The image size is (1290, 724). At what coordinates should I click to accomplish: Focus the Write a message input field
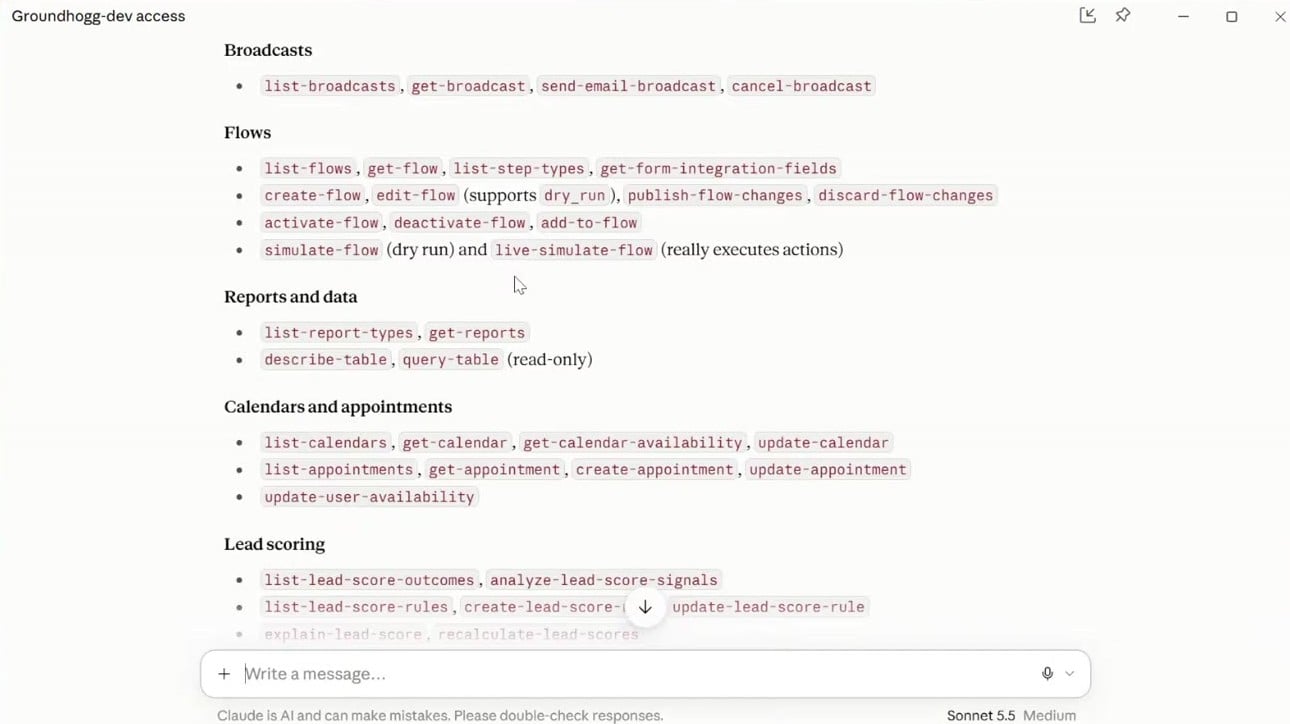click(x=635, y=674)
